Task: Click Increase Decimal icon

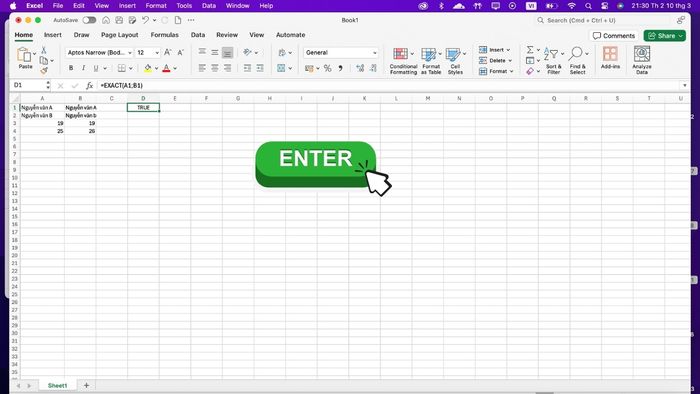Action: 360,68
